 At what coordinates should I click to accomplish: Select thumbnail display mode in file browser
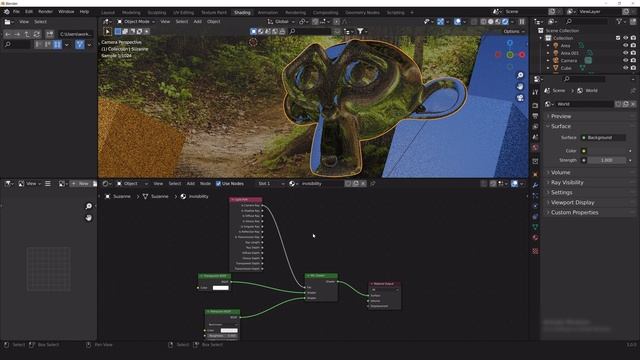pyautogui.click(x=57, y=44)
